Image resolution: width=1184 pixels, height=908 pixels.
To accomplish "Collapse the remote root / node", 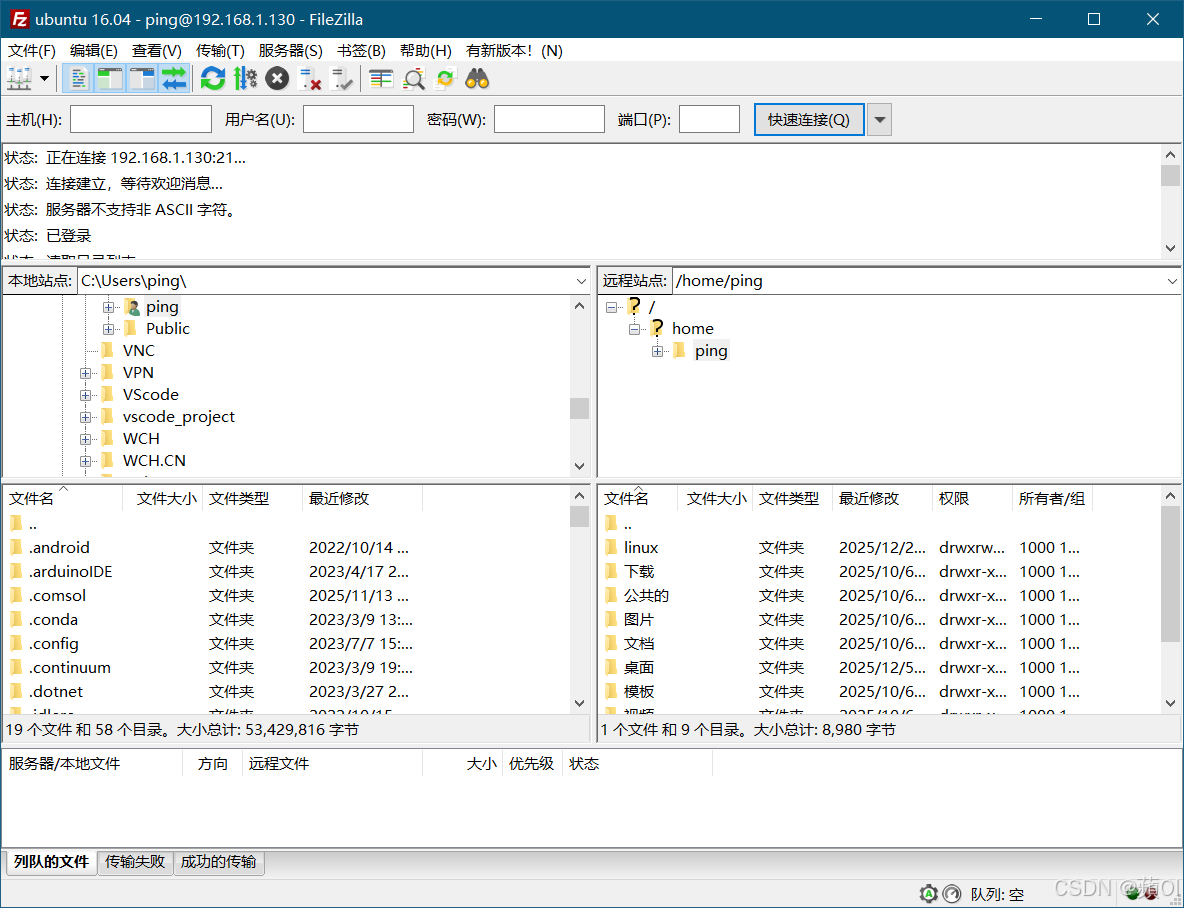I will [611, 307].
